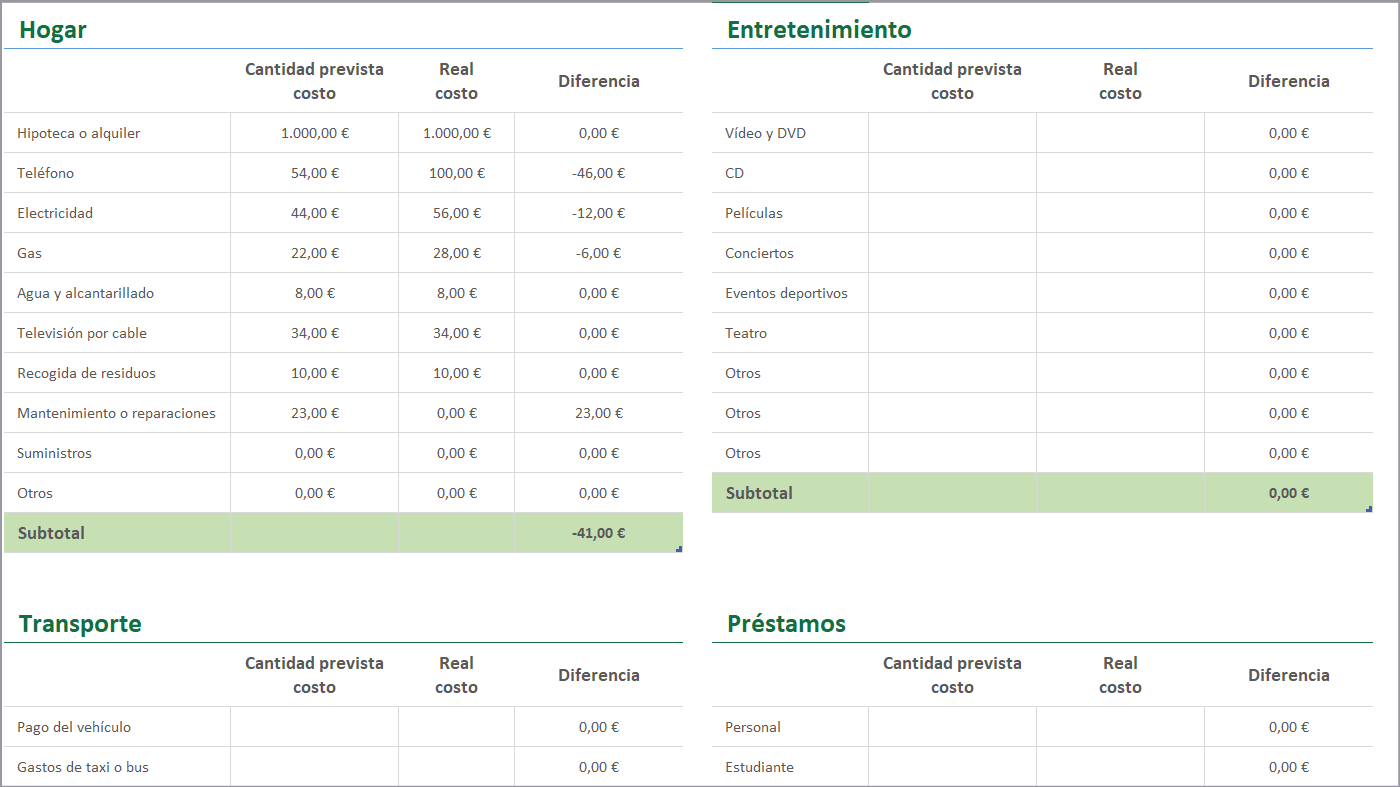Click the Vídeo y DVD planned amount cell
This screenshot has width=1400, height=787.
coord(952,133)
